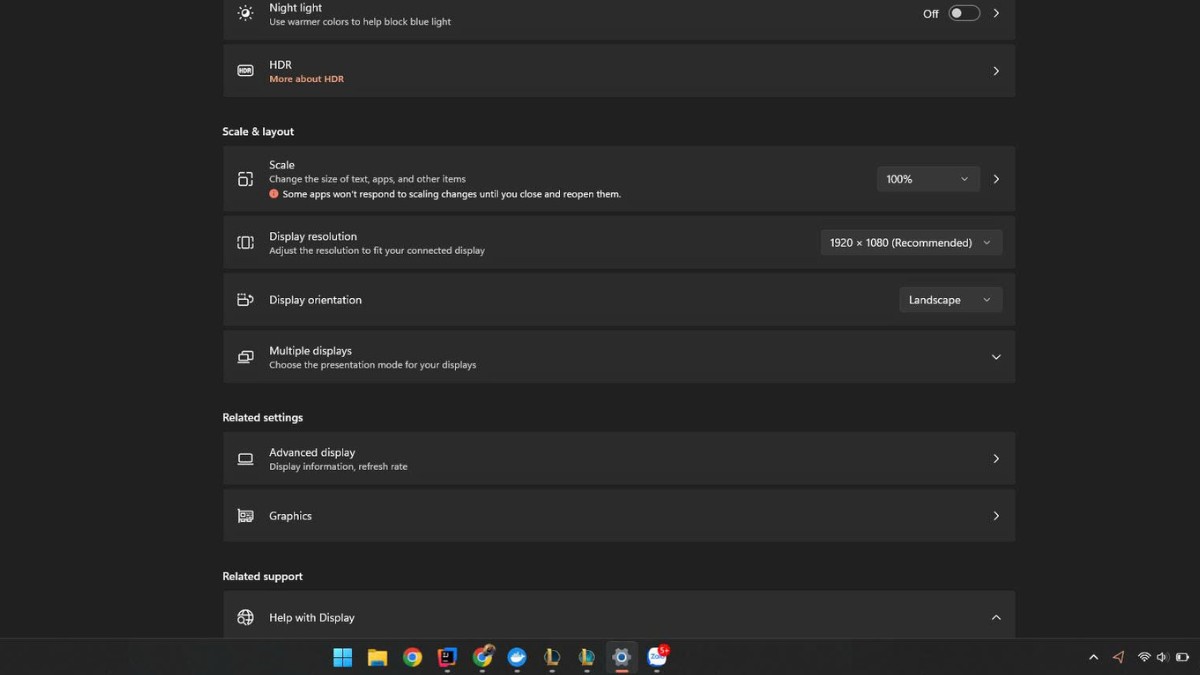
Task: Show hidden system tray icons
Action: pos(1093,657)
